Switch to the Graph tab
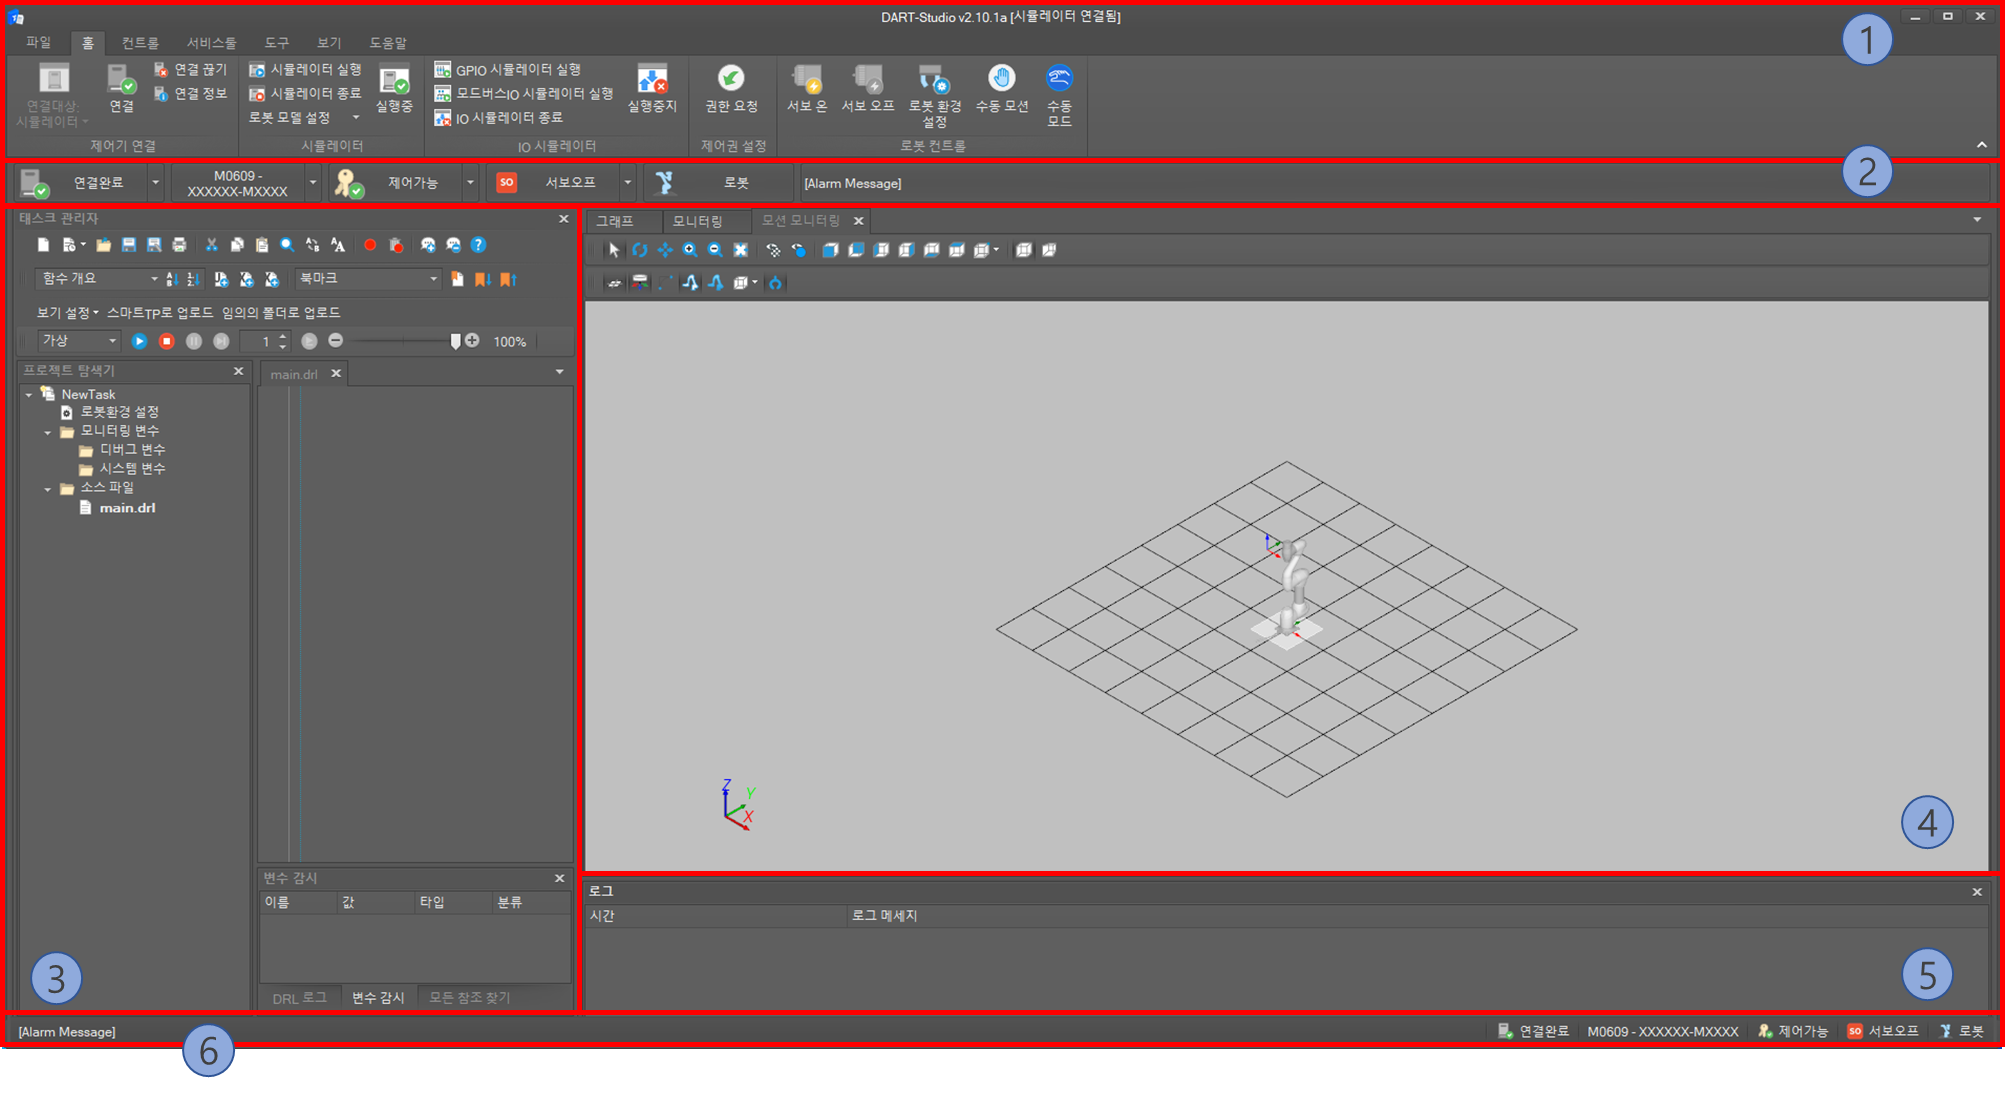Screen dimensions: 2005x1096 (x=615, y=221)
